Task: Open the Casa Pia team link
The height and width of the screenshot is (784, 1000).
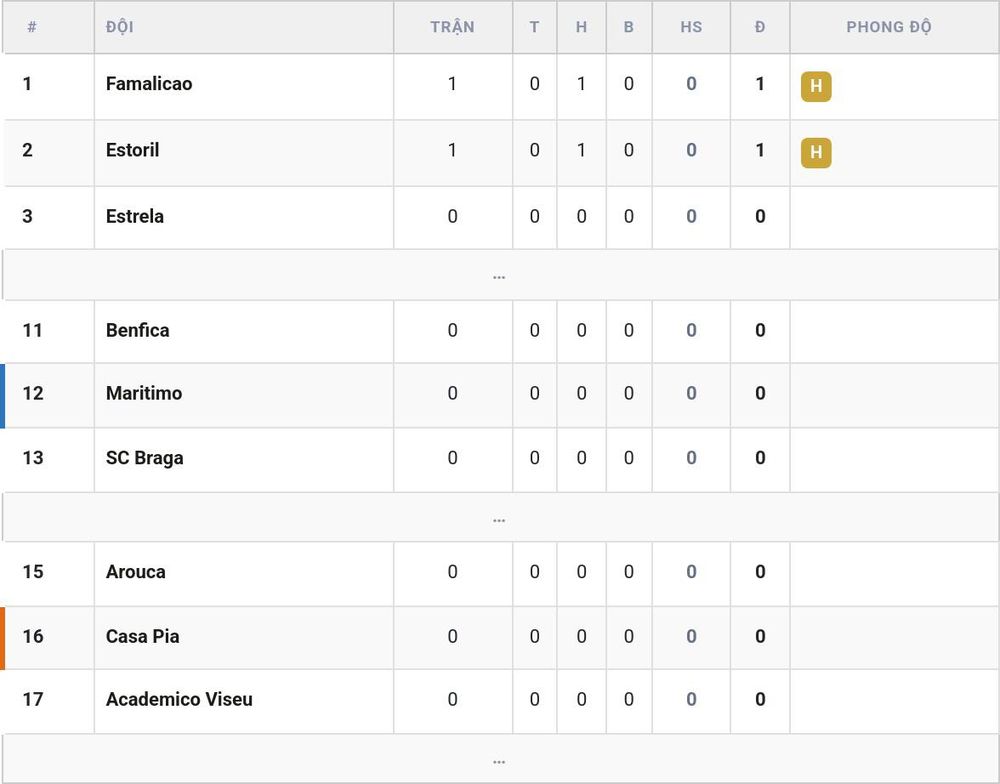Action: (x=142, y=636)
